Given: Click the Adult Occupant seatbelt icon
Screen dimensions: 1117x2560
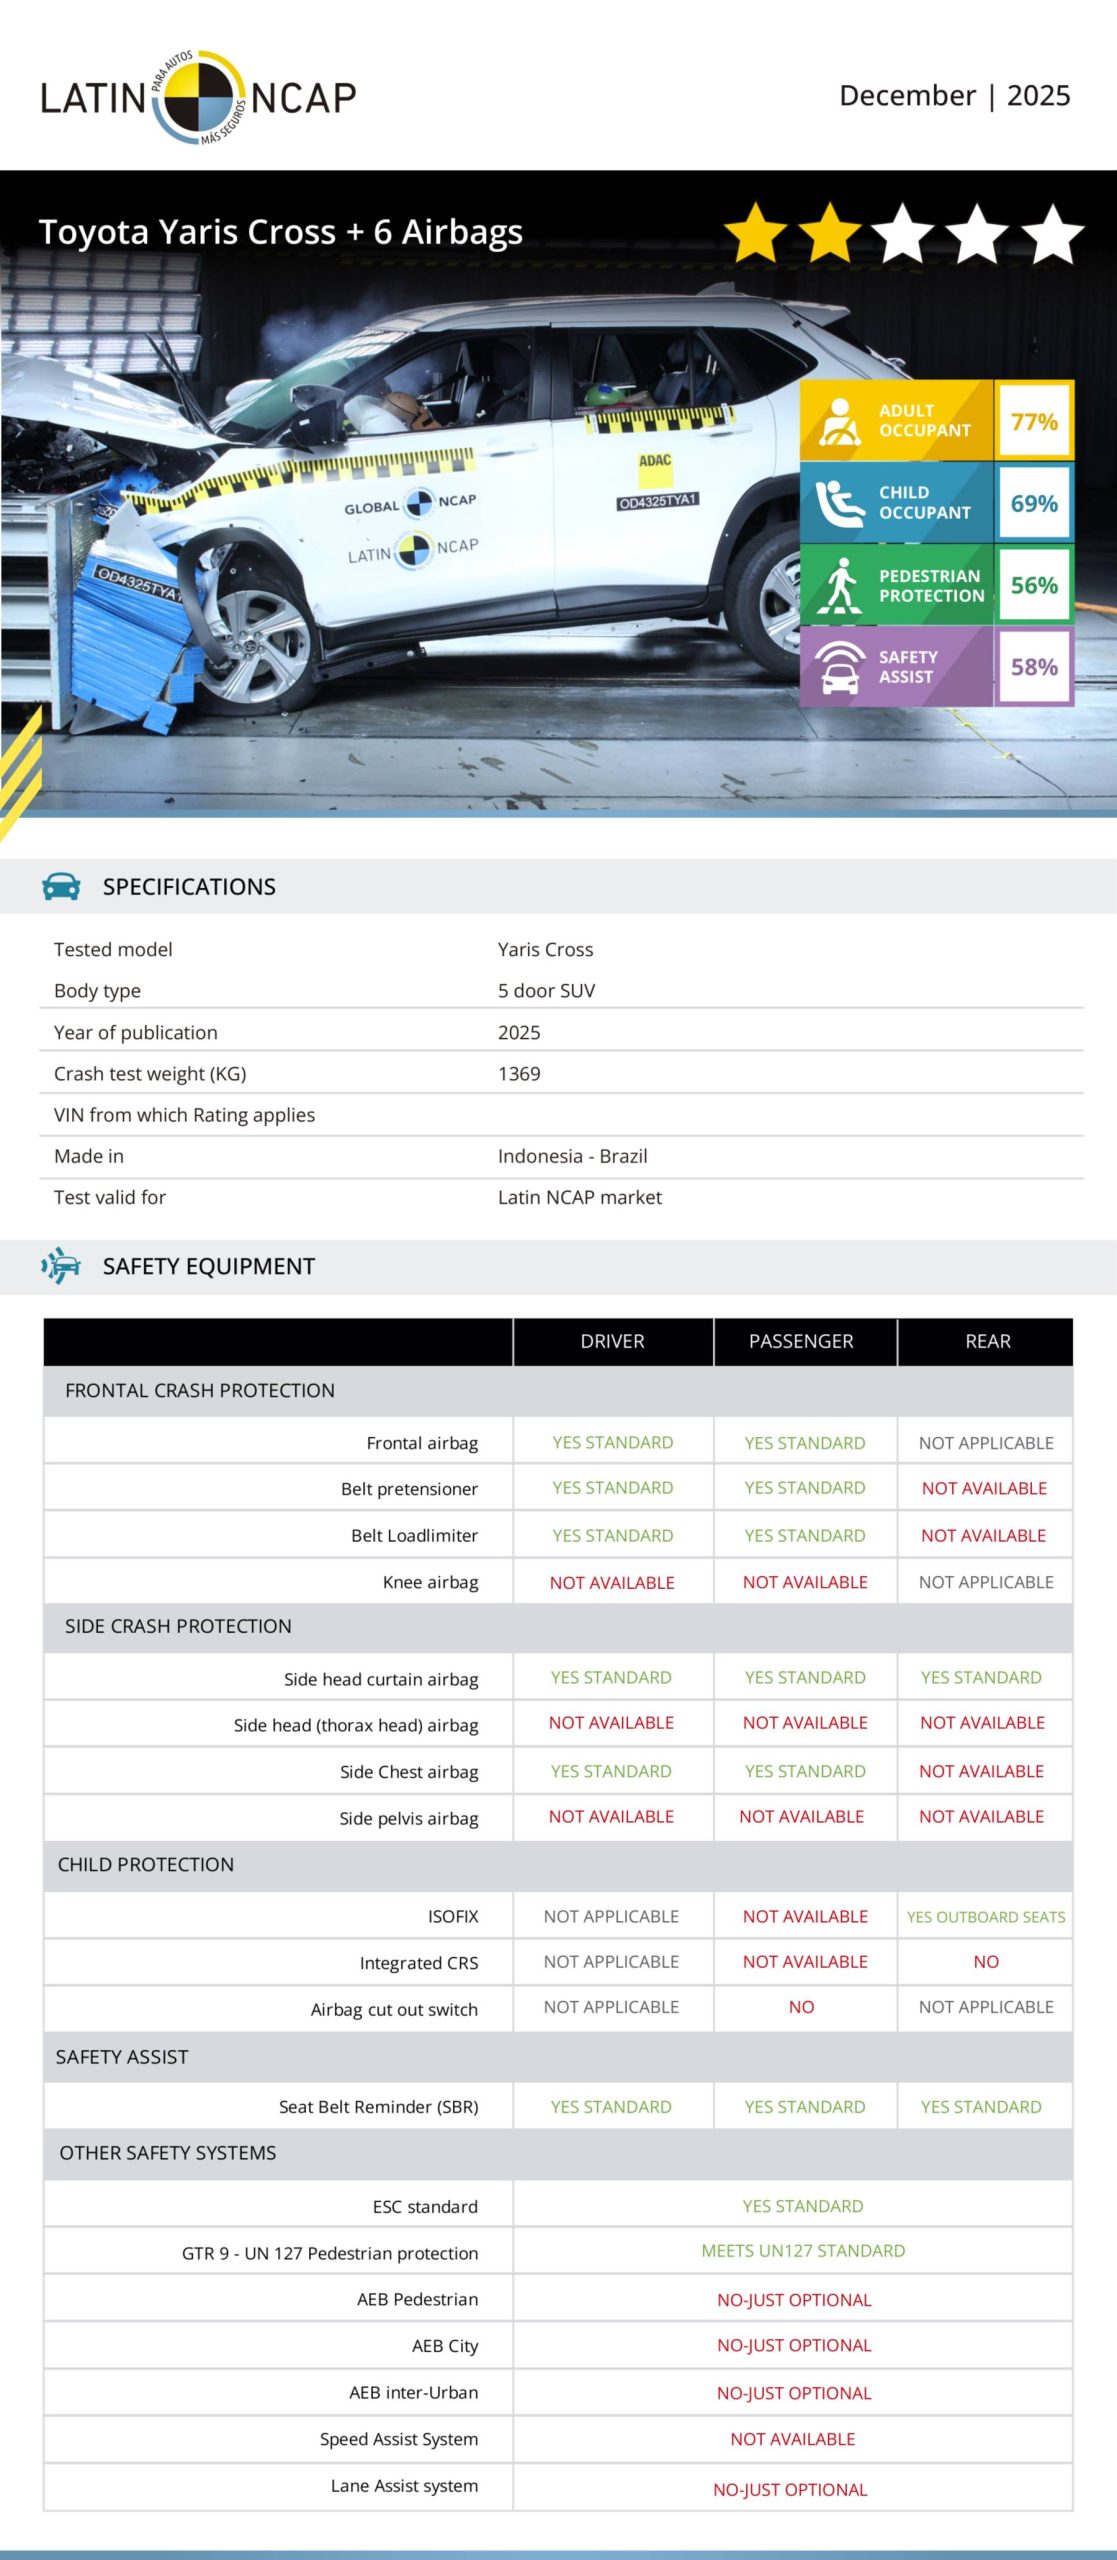Looking at the screenshot, I should (840, 421).
